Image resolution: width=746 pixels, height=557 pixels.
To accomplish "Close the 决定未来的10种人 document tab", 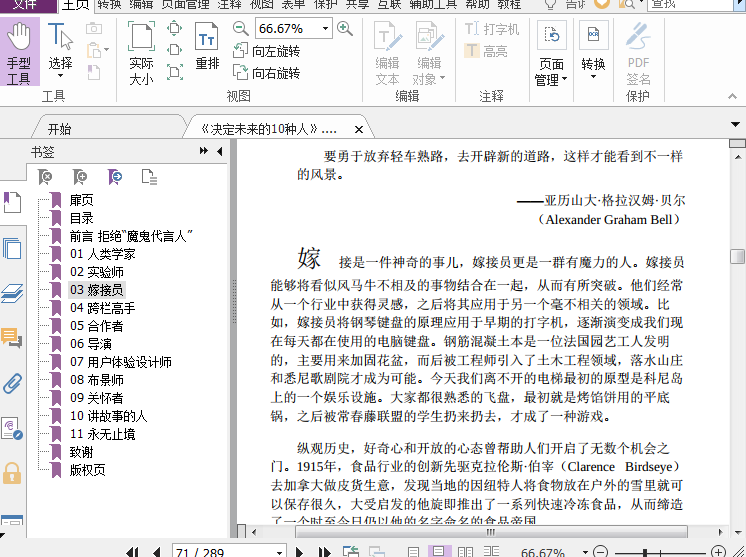I will (359, 129).
